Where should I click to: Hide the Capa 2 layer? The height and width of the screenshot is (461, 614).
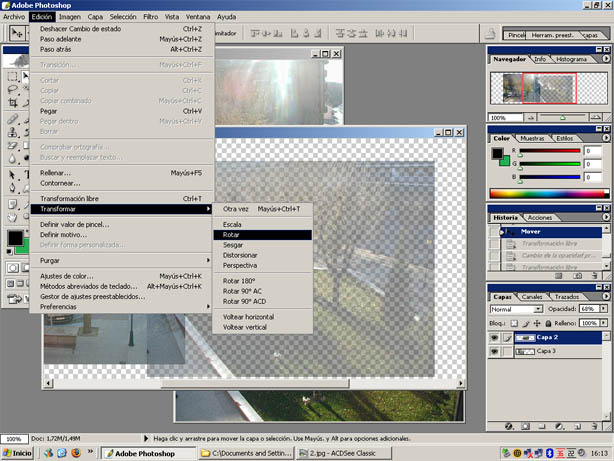point(496,338)
